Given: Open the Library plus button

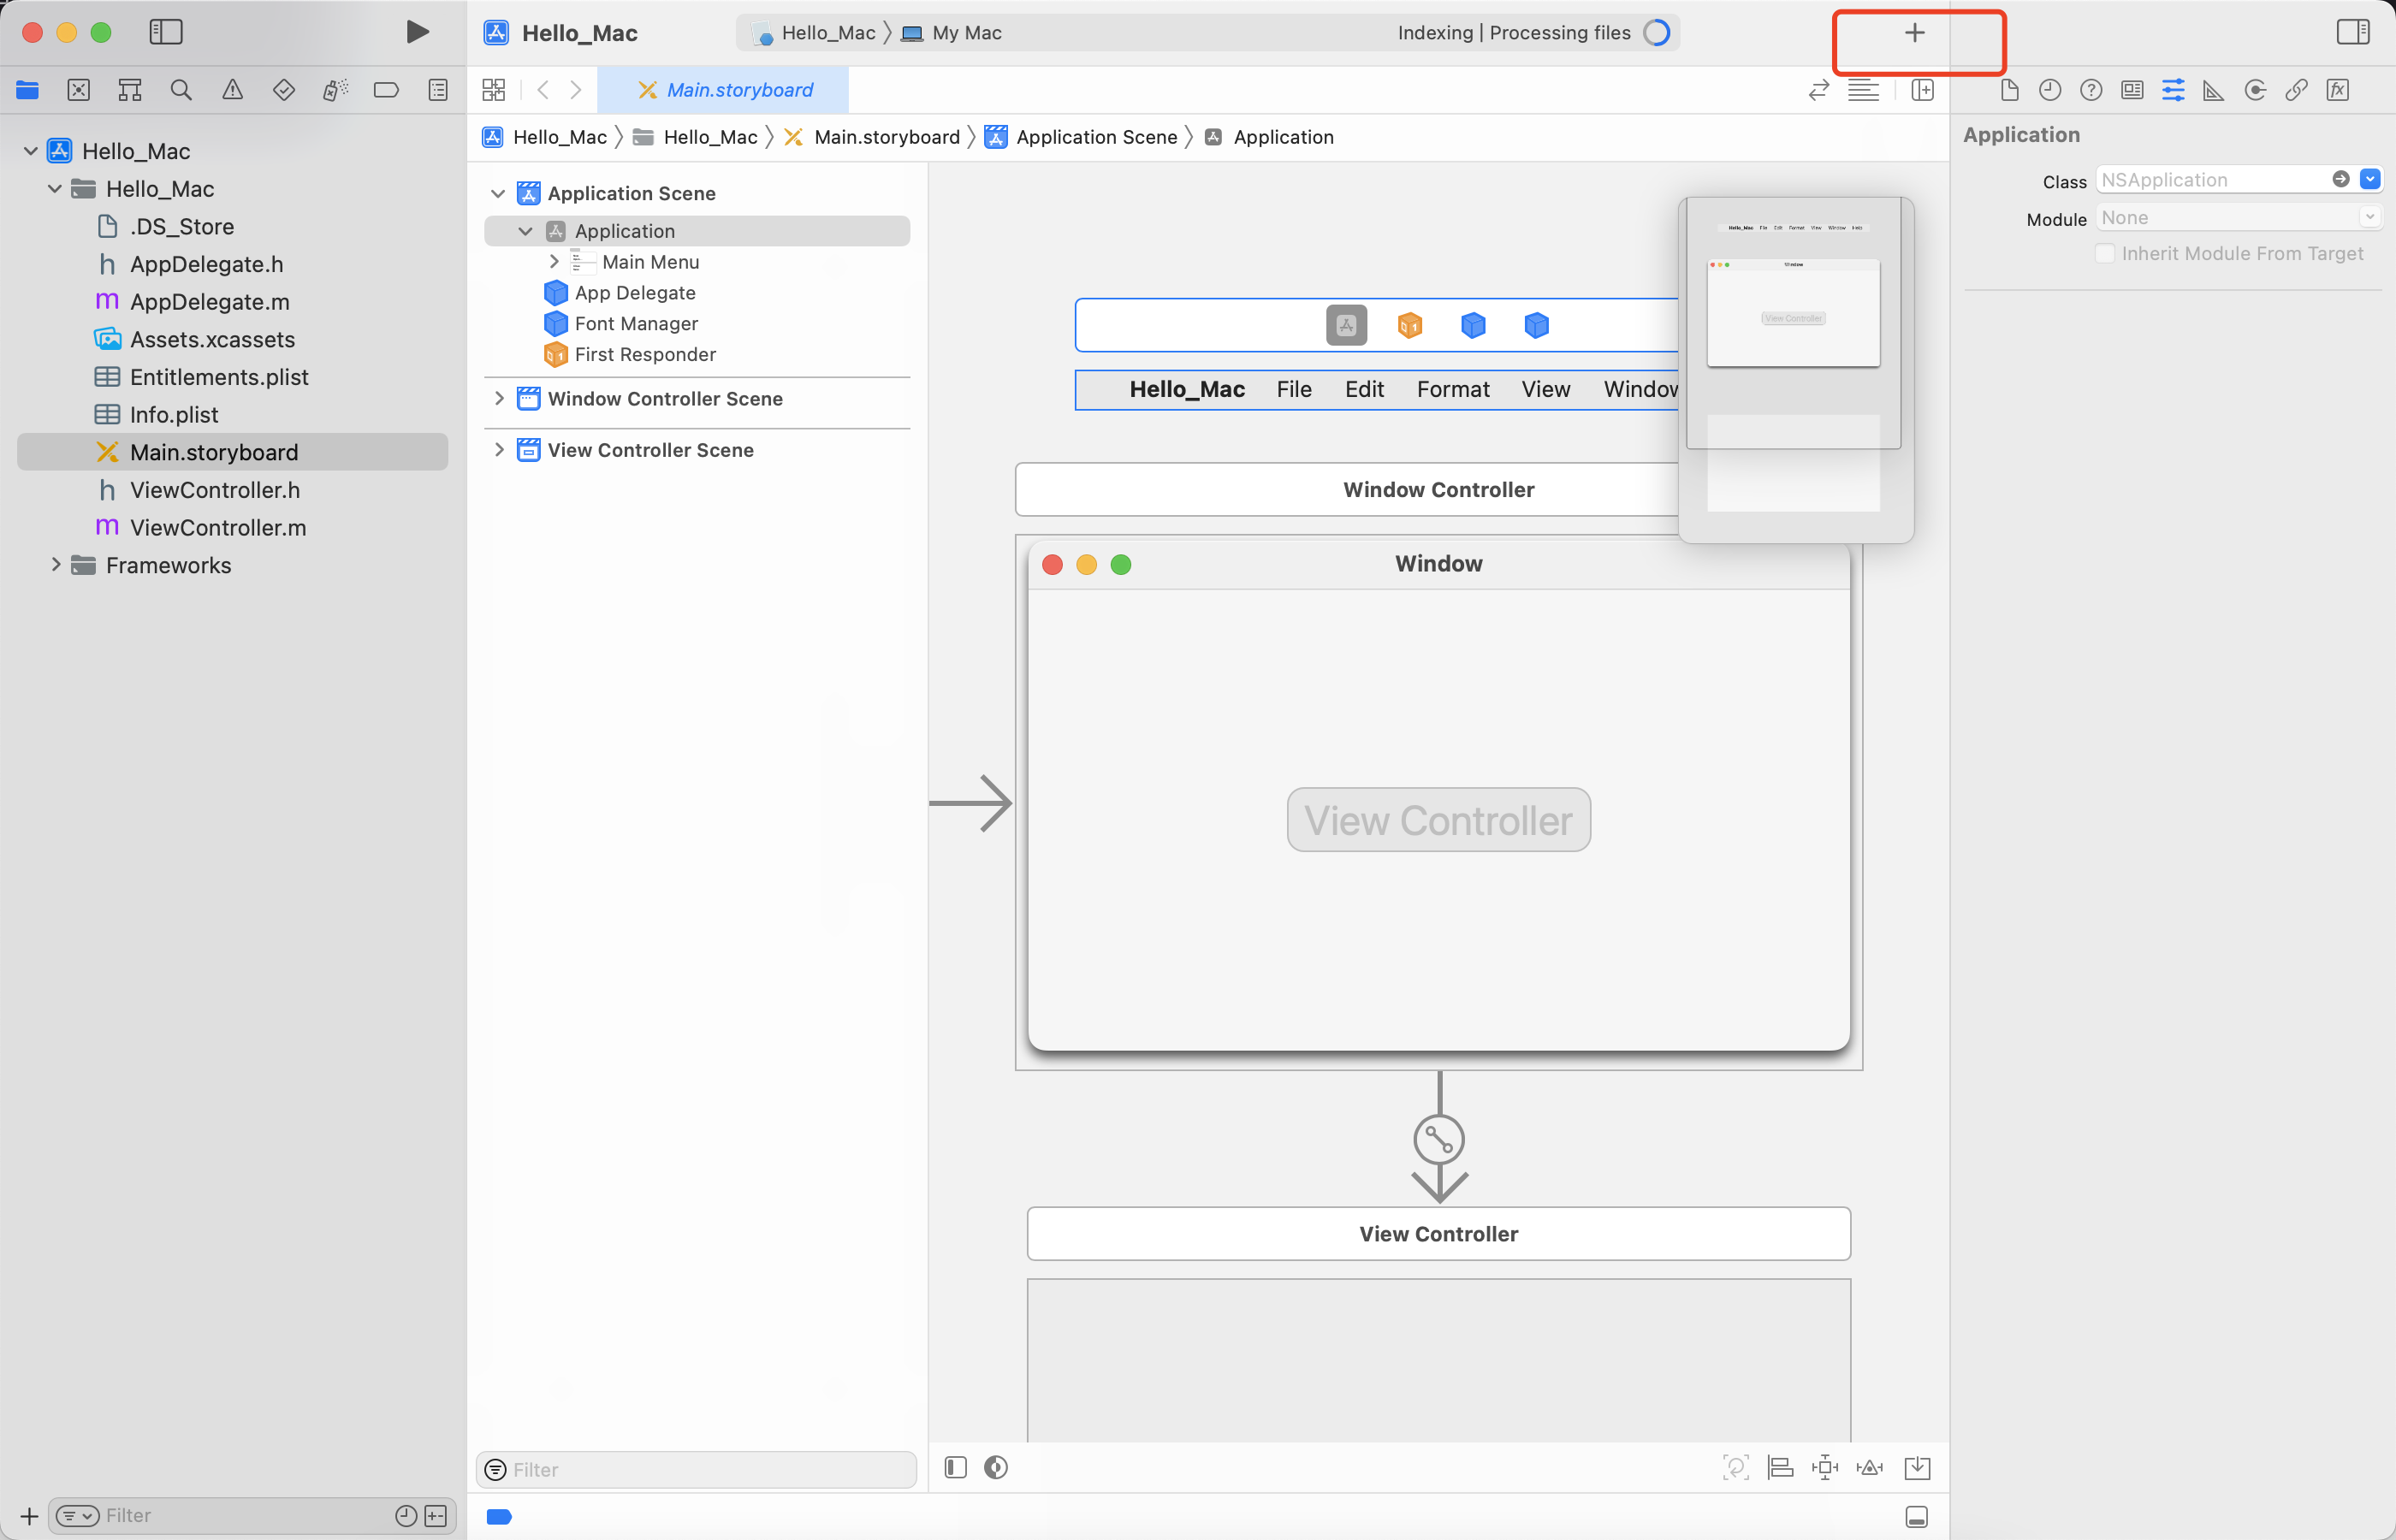Looking at the screenshot, I should (1914, 32).
